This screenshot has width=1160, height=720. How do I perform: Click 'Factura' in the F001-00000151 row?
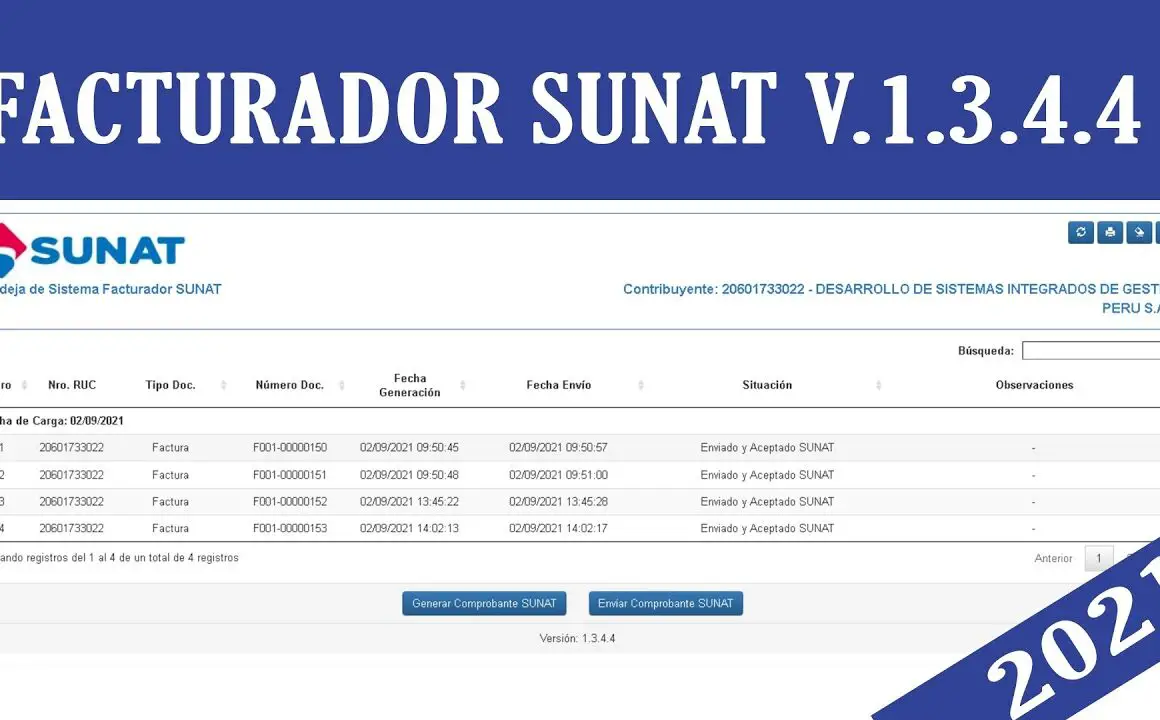click(170, 475)
